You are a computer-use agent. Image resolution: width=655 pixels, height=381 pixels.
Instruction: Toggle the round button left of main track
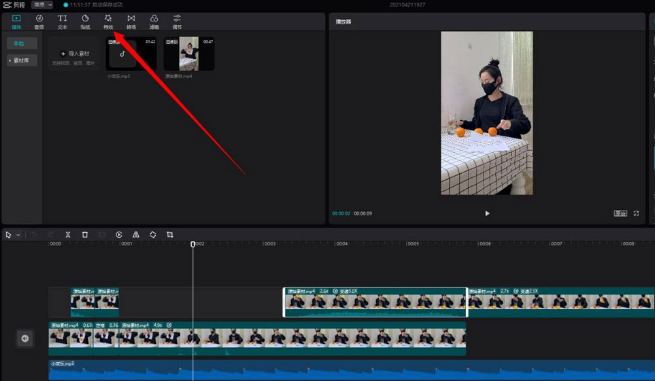click(25, 338)
